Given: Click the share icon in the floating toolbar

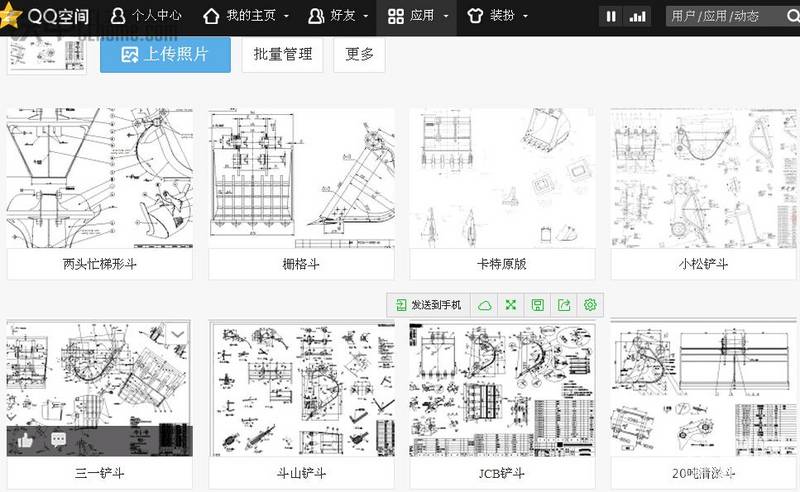Looking at the screenshot, I should click(564, 305).
